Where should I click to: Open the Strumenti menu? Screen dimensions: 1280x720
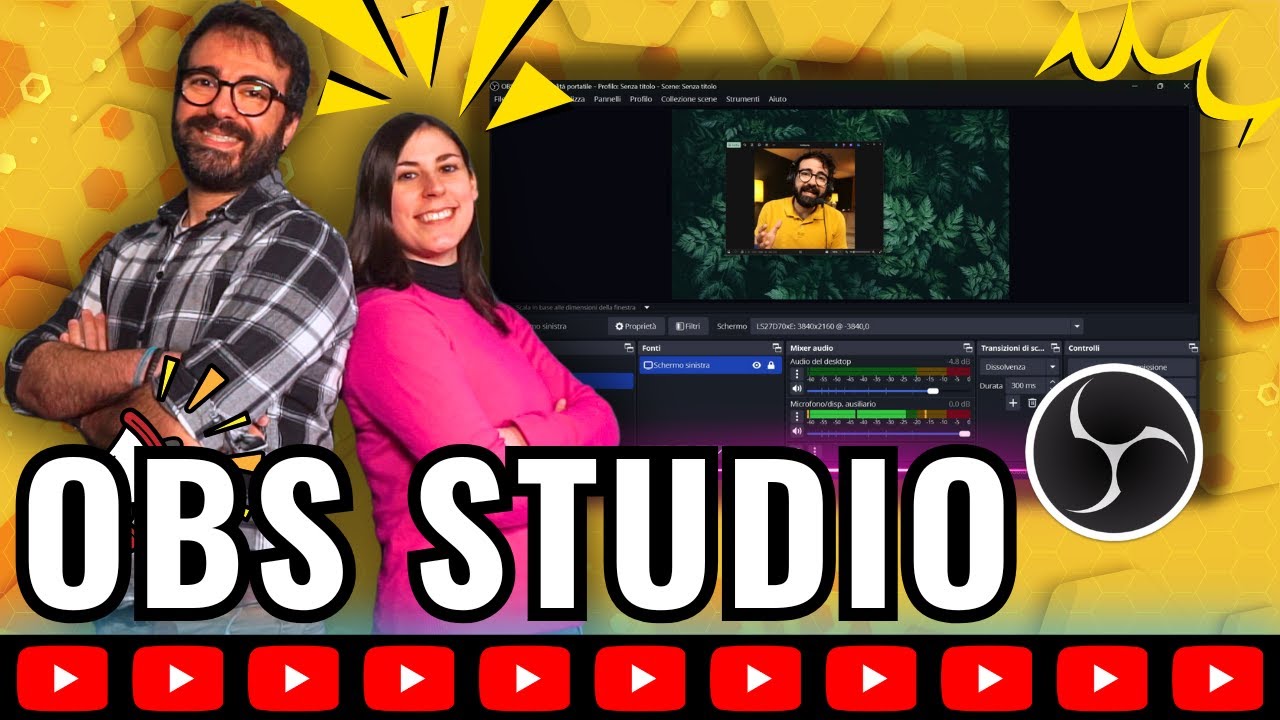[743, 99]
